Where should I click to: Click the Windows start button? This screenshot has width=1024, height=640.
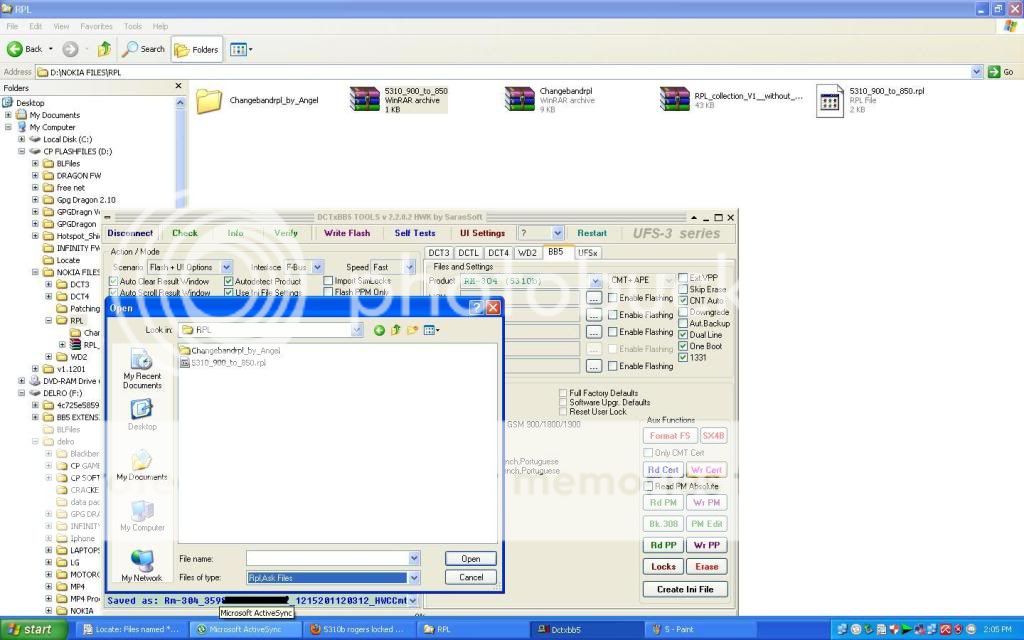33,630
